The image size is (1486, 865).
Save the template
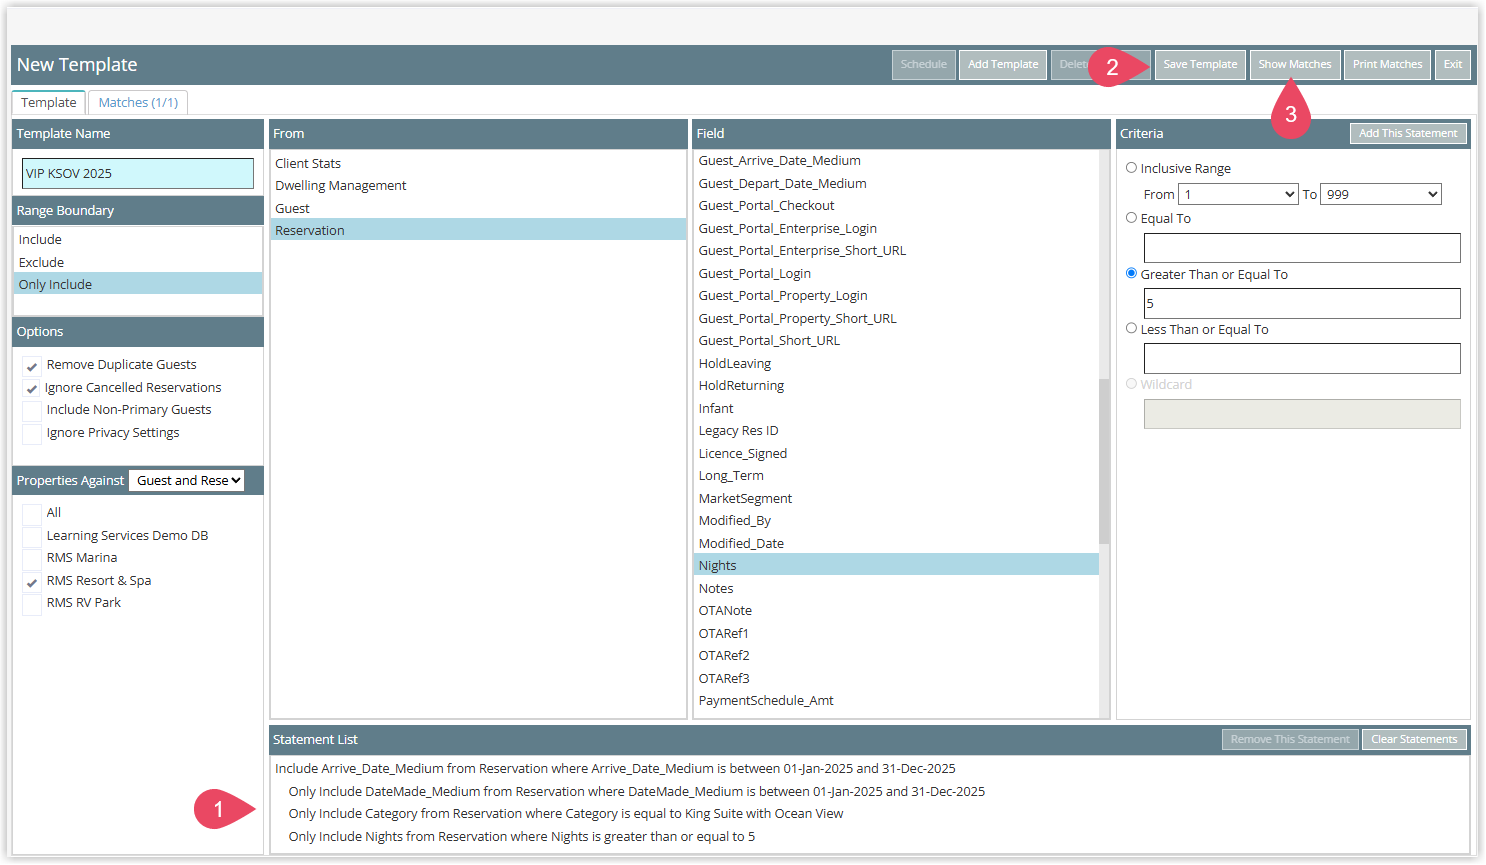click(x=1200, y=65)
